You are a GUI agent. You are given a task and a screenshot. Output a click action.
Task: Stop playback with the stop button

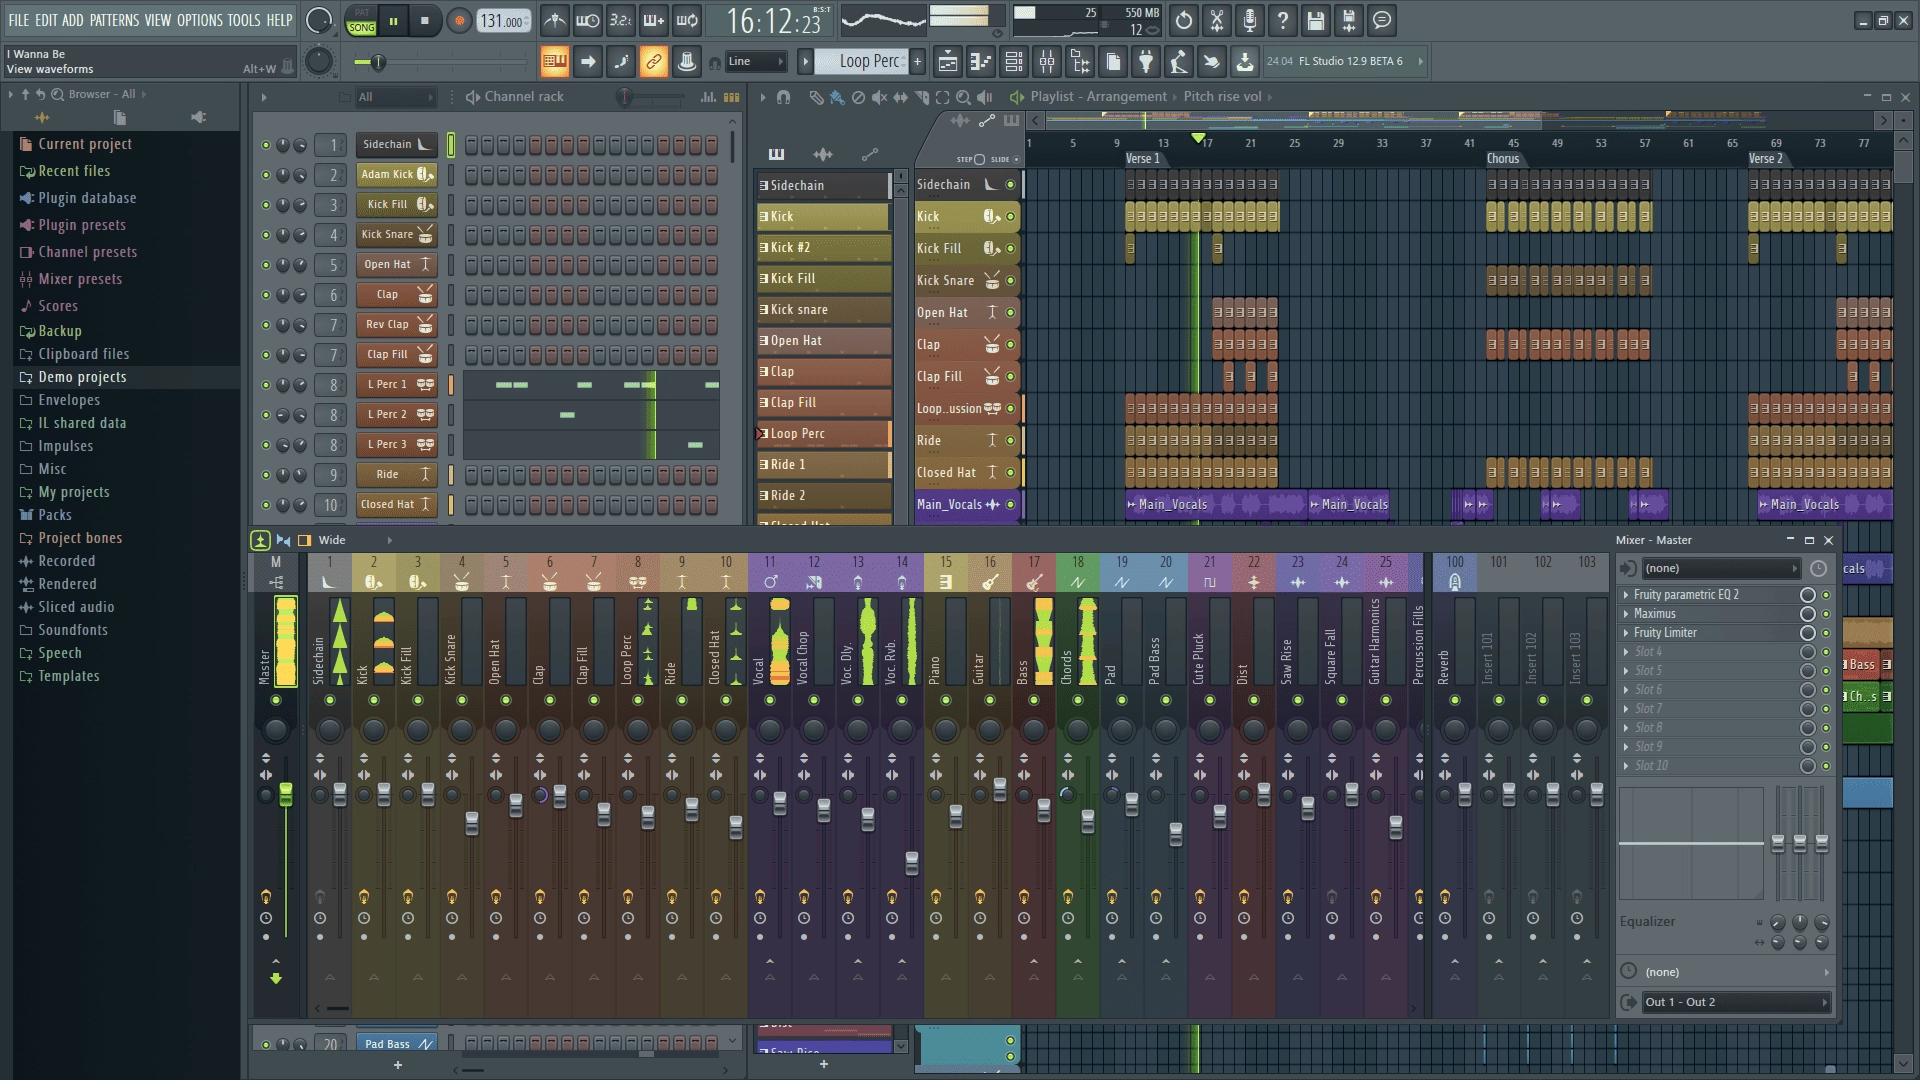pos(425,20)
